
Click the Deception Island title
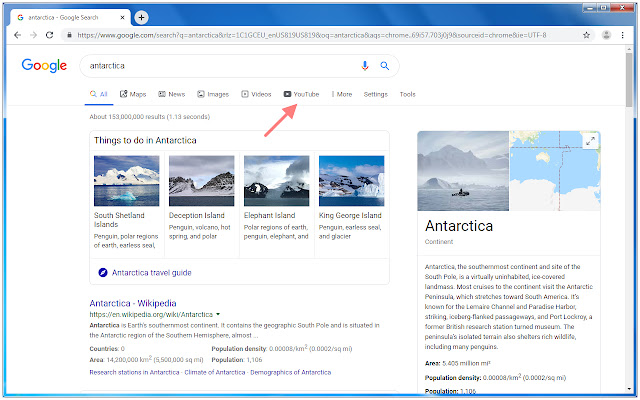click(x=197, y=215)
